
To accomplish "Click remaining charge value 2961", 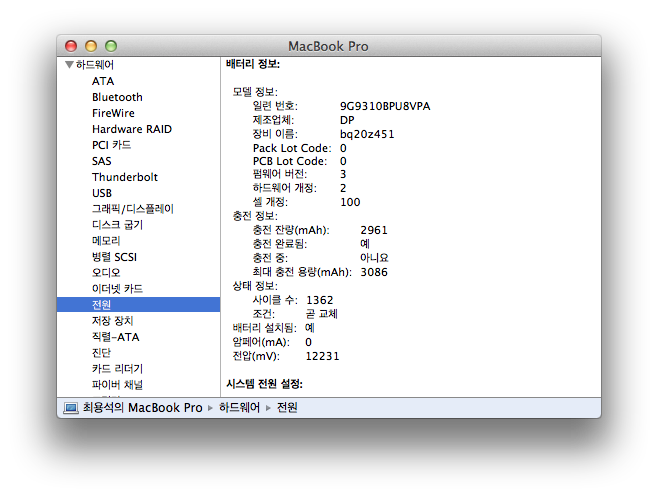I will click(x=374, y=230).
